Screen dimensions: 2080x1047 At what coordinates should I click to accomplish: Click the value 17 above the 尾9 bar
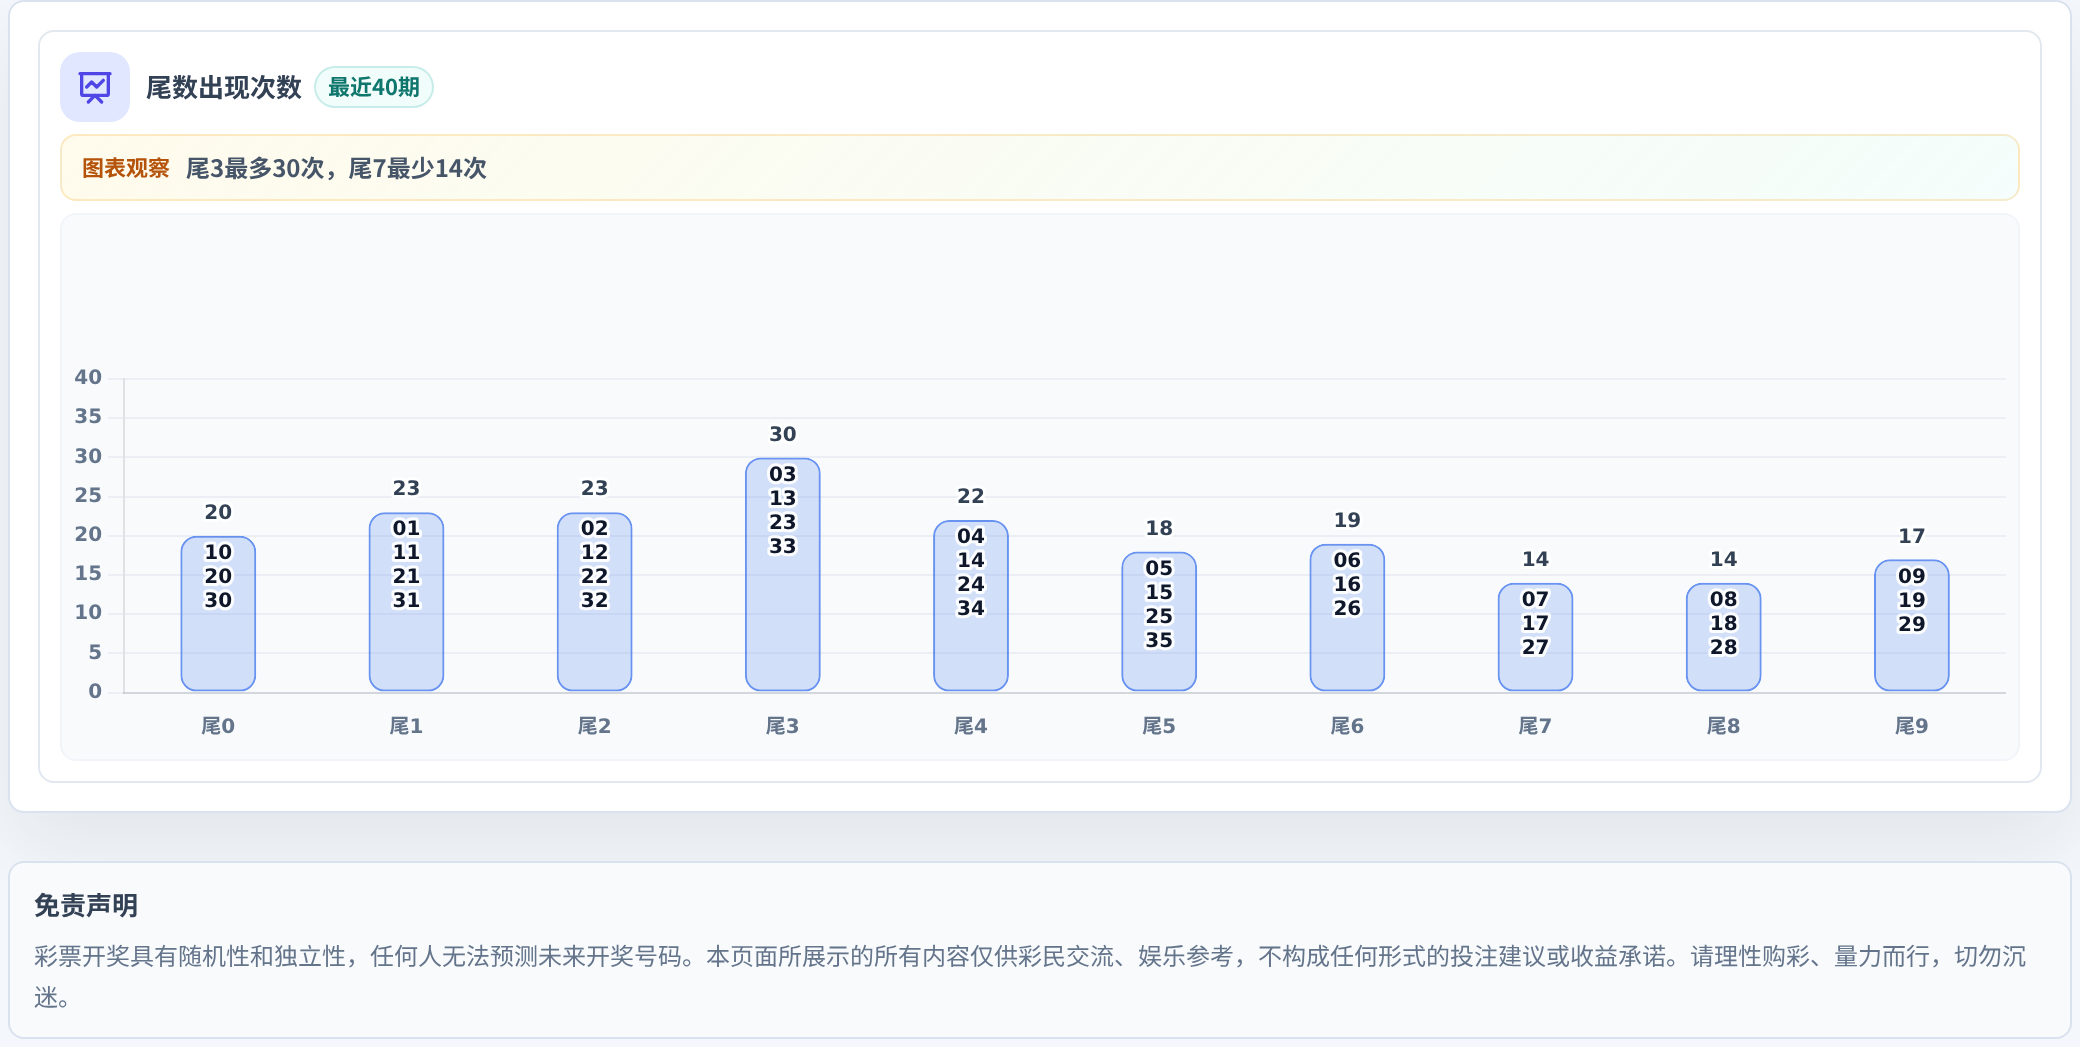pos(1911,536)
